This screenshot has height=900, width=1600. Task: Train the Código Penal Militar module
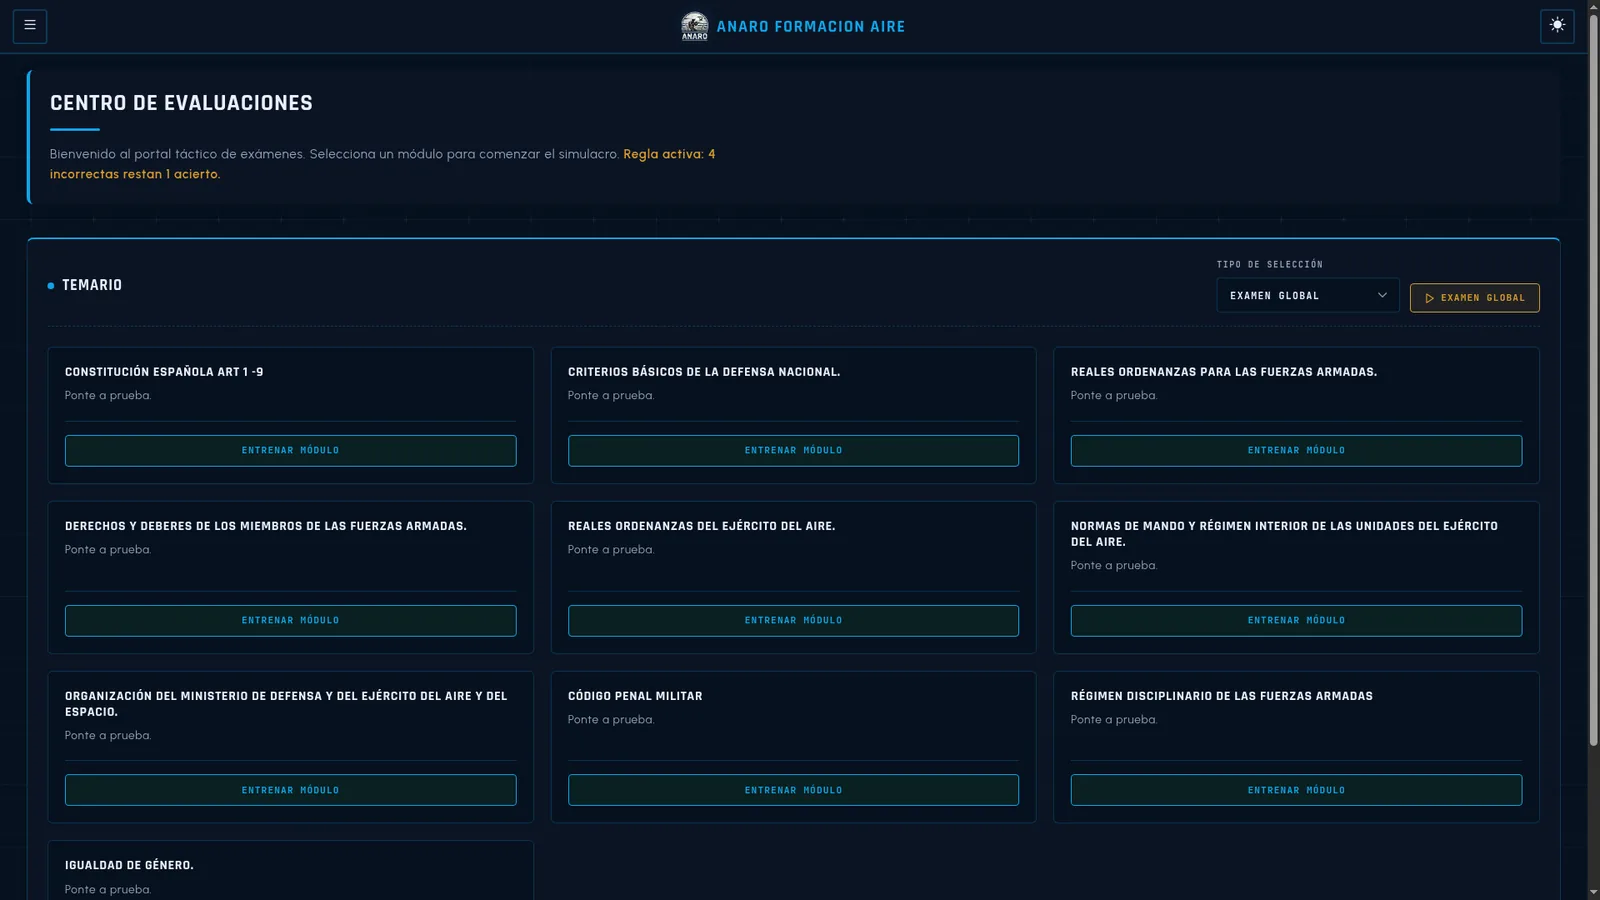[794, 790]
